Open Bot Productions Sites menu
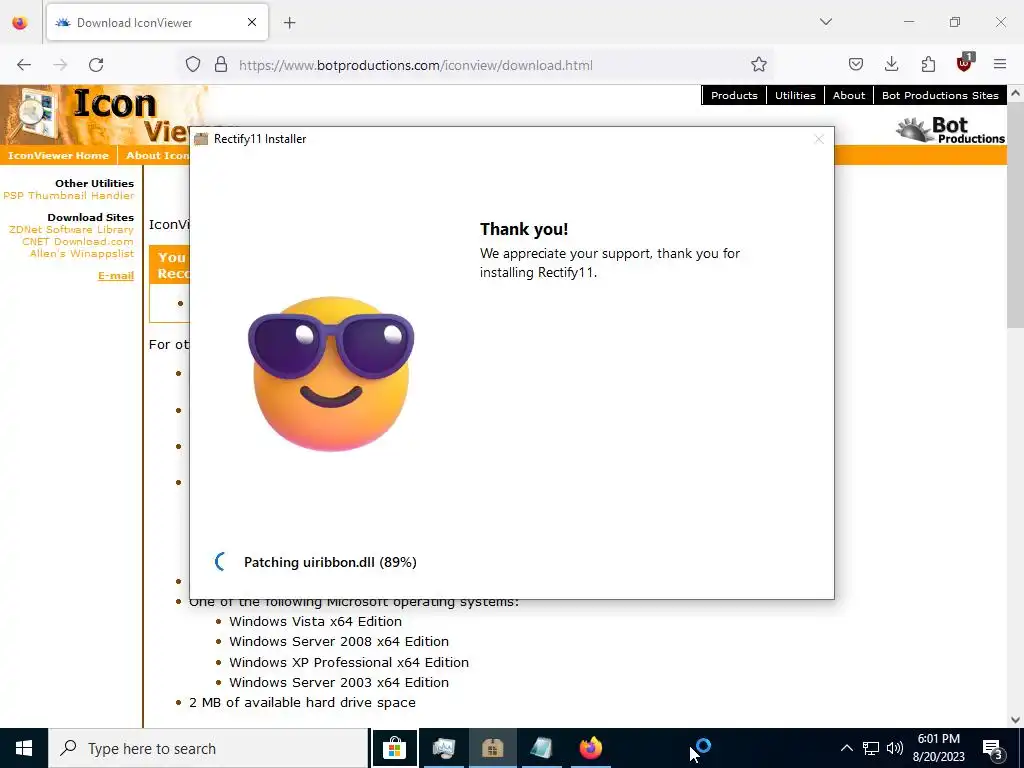This screenshot has height=768, width=1024. click(940, 95)
